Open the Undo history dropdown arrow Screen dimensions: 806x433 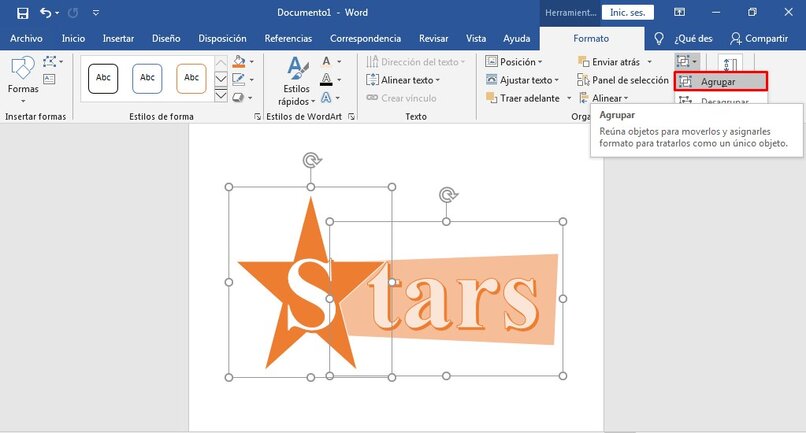[57, 13]
